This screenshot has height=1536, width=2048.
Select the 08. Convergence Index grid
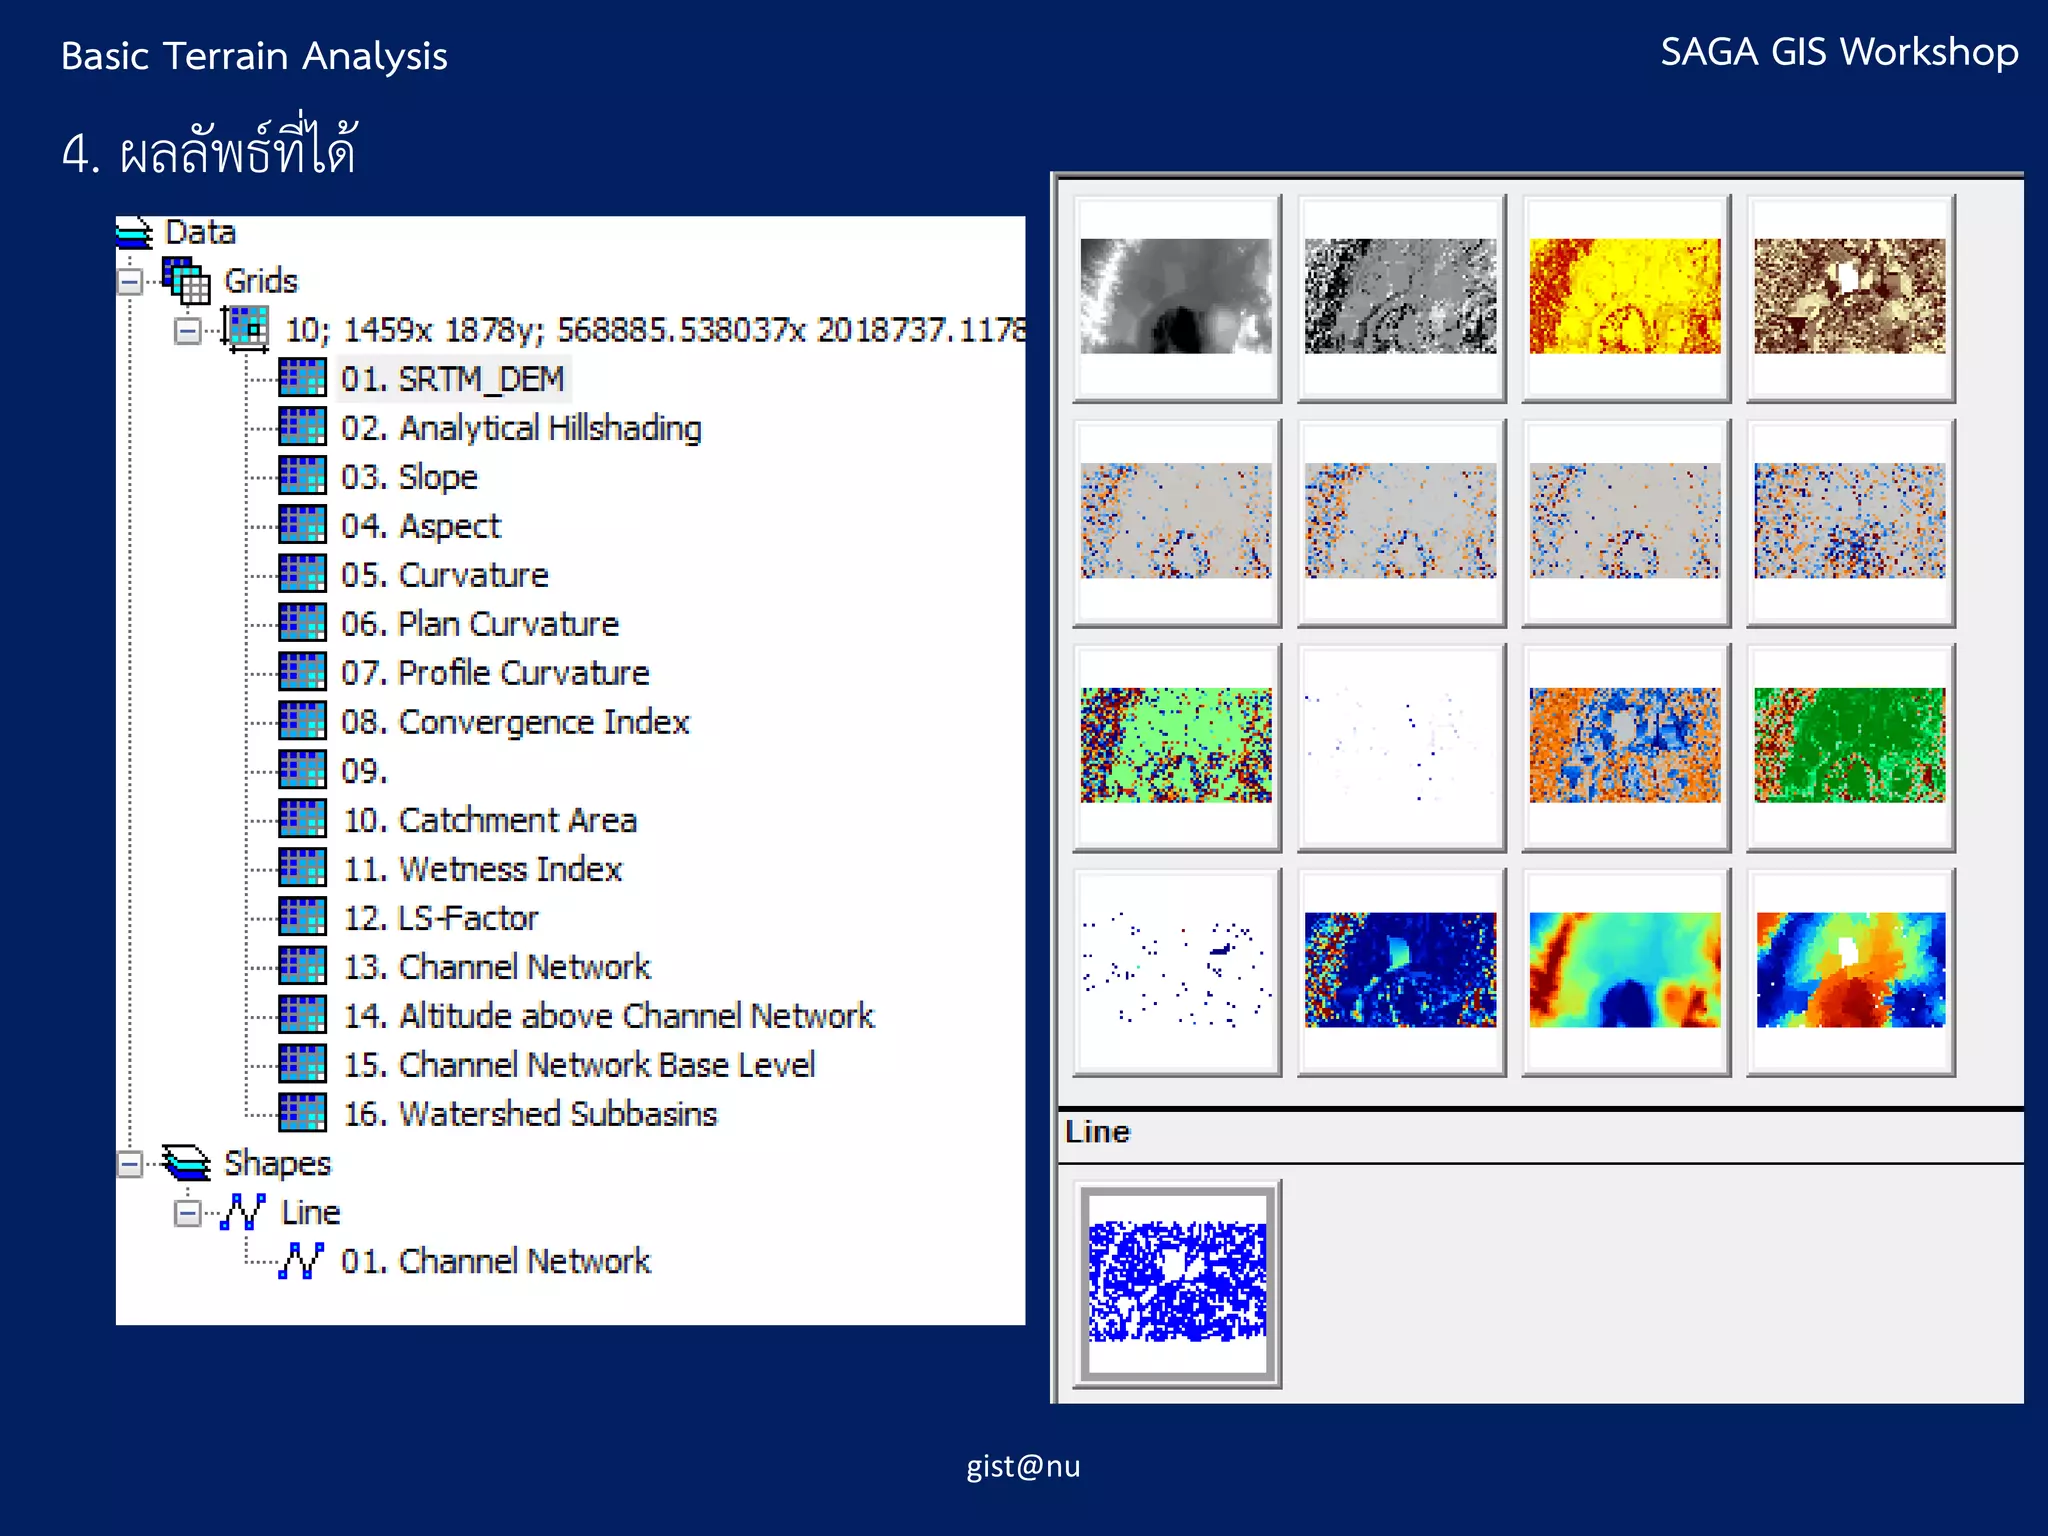click(515, 722)
